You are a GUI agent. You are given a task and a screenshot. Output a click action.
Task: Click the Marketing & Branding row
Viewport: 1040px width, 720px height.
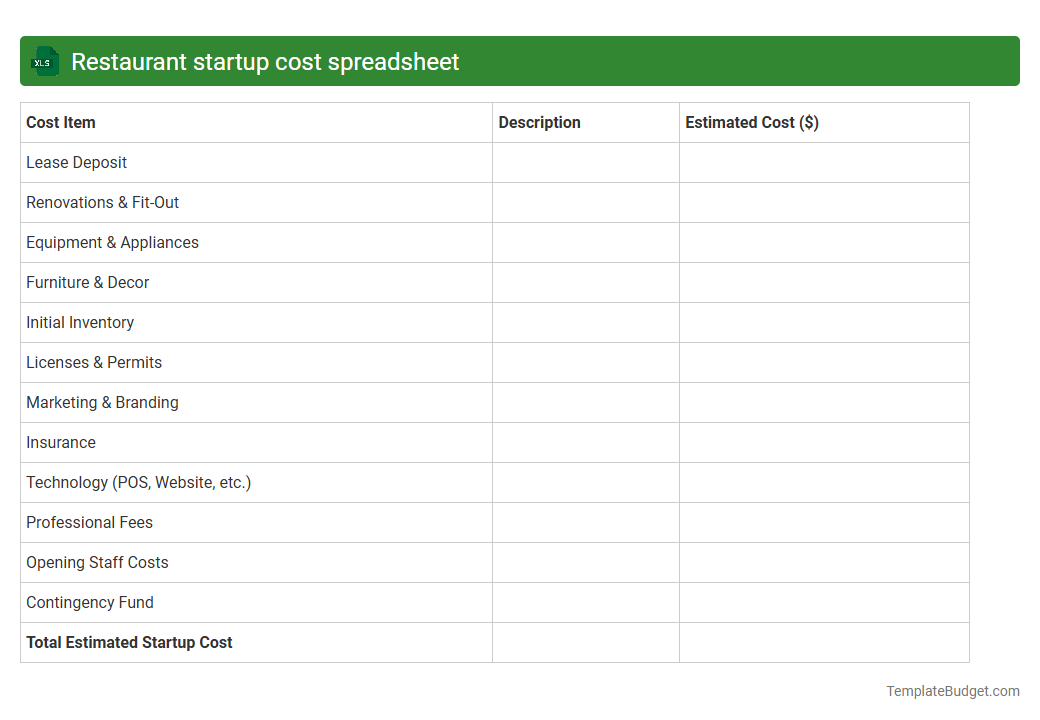(x=102, y=402)
